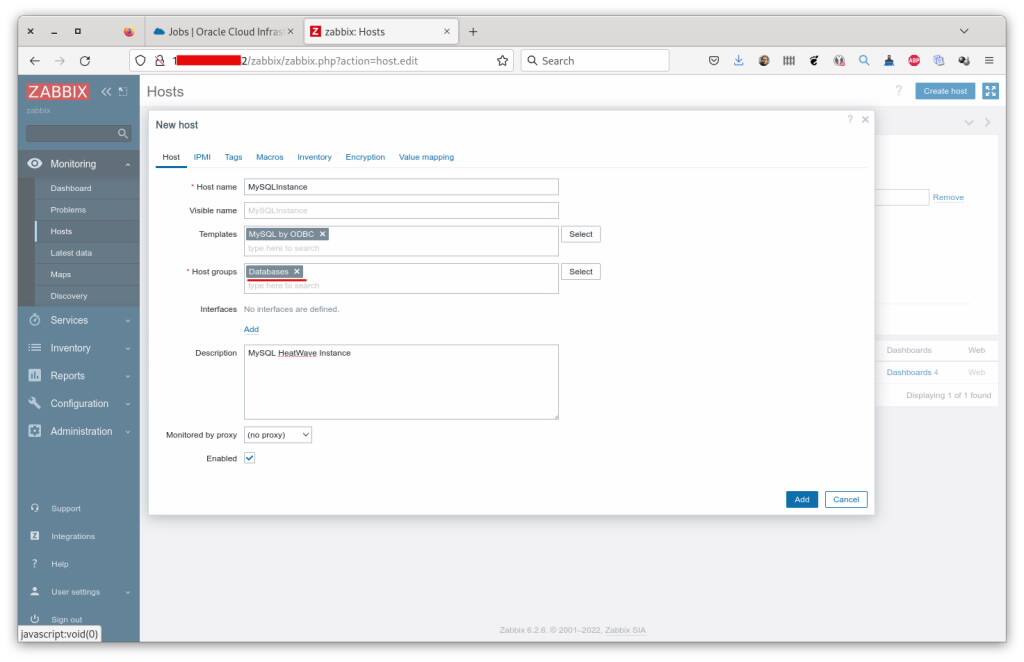Screen dimensions: 1024x662
Task: Click the Description text area
Action: (401, 382)
